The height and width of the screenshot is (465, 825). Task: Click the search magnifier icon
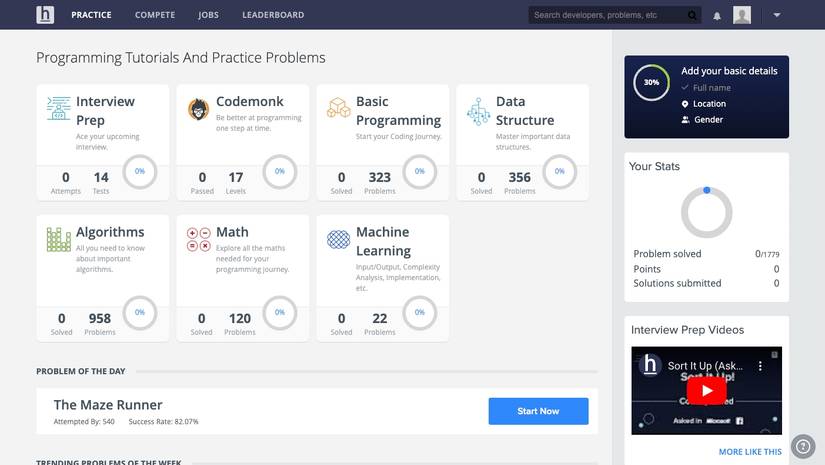tap(692, 15)
